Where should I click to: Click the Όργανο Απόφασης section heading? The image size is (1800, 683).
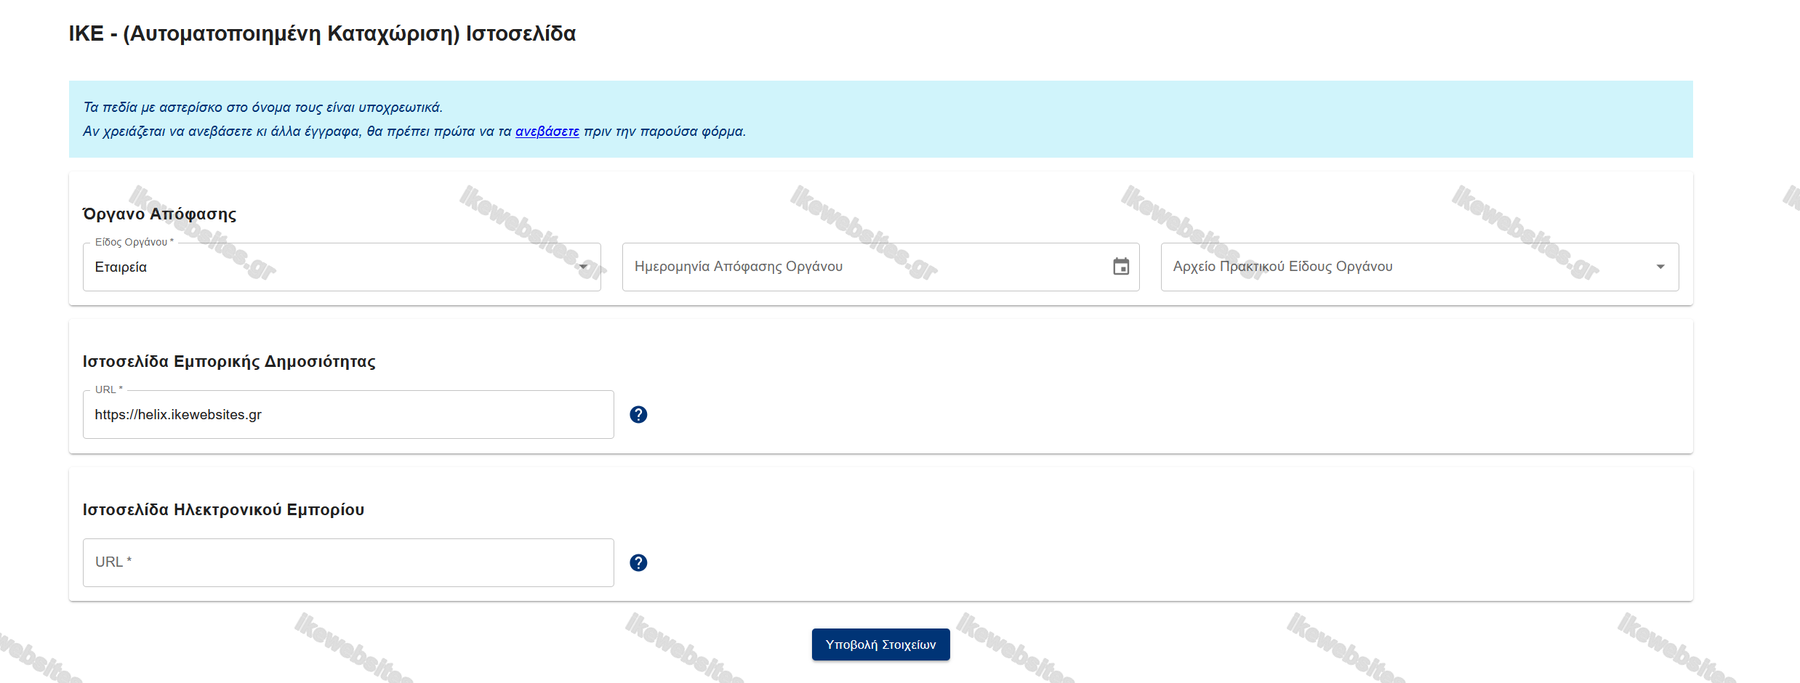tap(159, 214)
